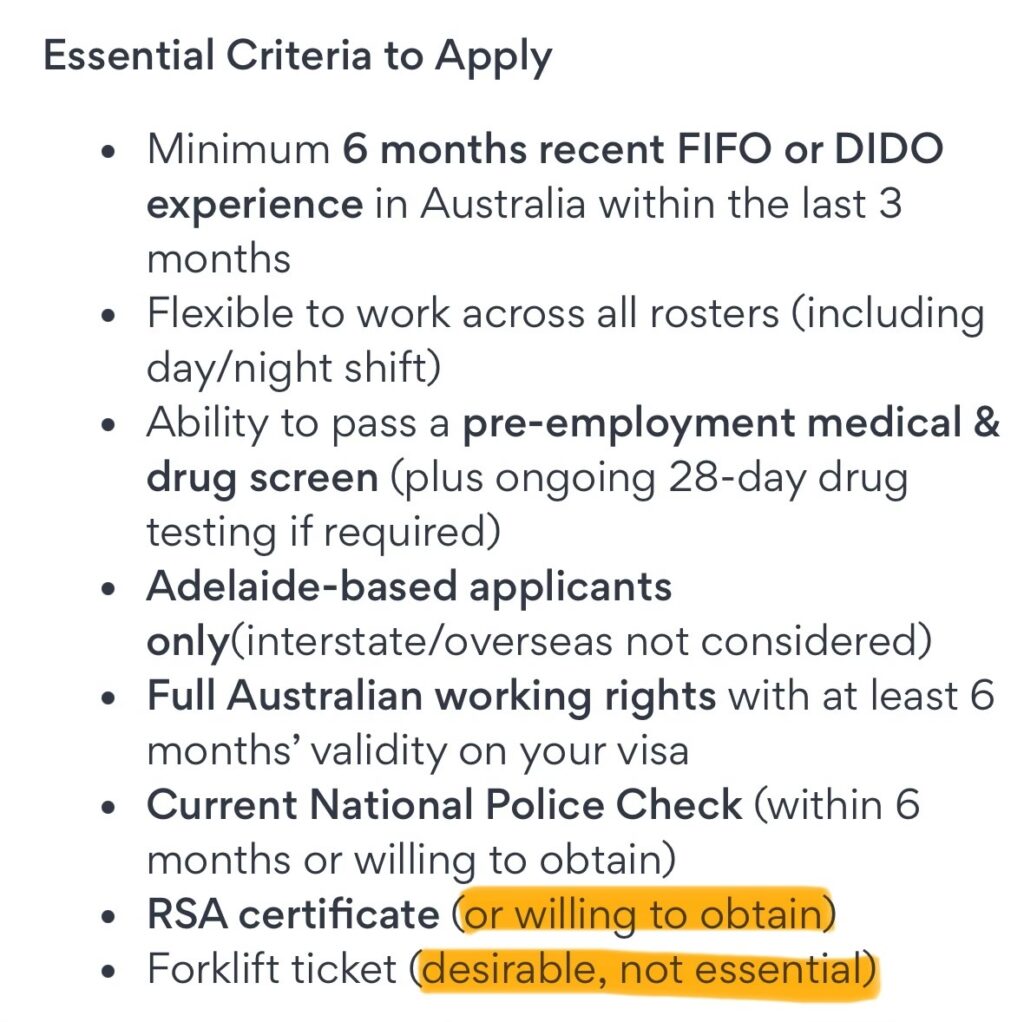The image size is (1024, 1022).
Task: Click unhighlighted "months or willing to obtain)" line
Action: point(410,859)
